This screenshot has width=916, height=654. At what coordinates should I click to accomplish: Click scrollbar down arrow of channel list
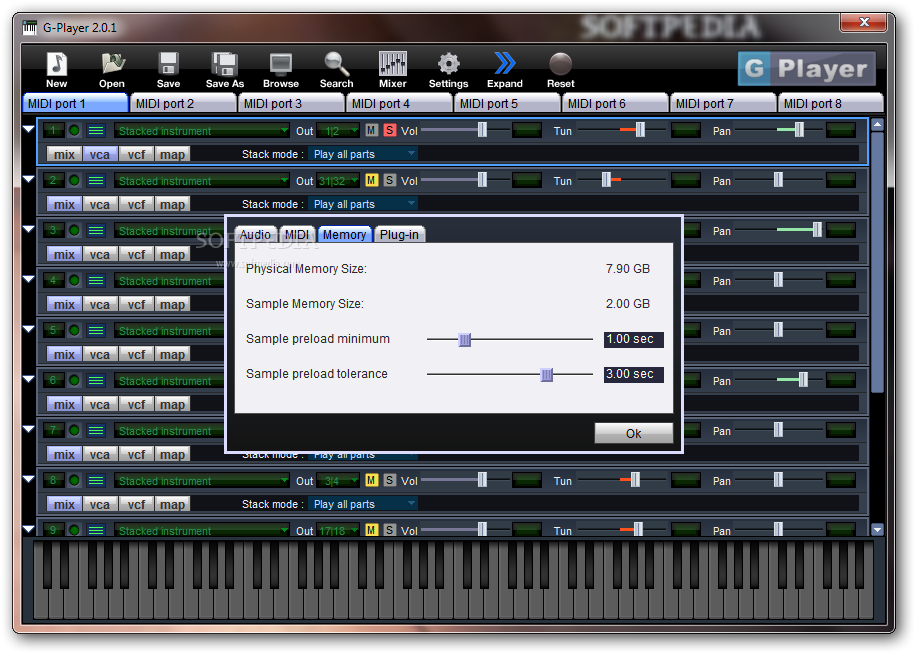(x=877, y=530)
